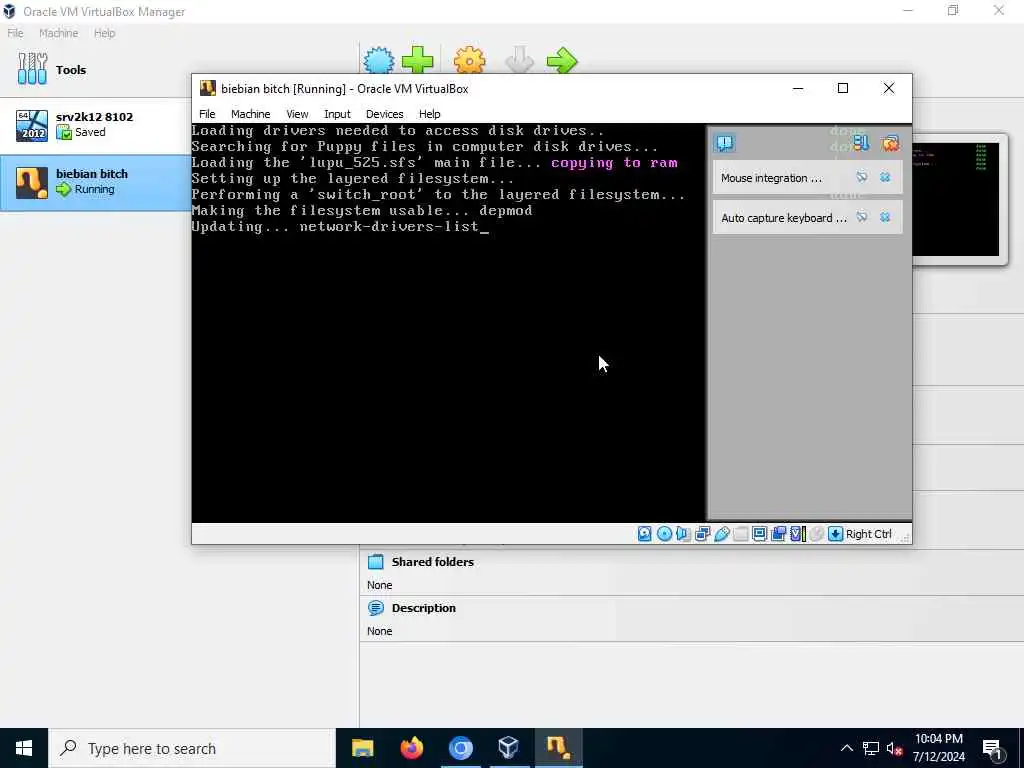Click the USB plug indicator in VM status bar

pyautogui.click(x=722, y=534)
